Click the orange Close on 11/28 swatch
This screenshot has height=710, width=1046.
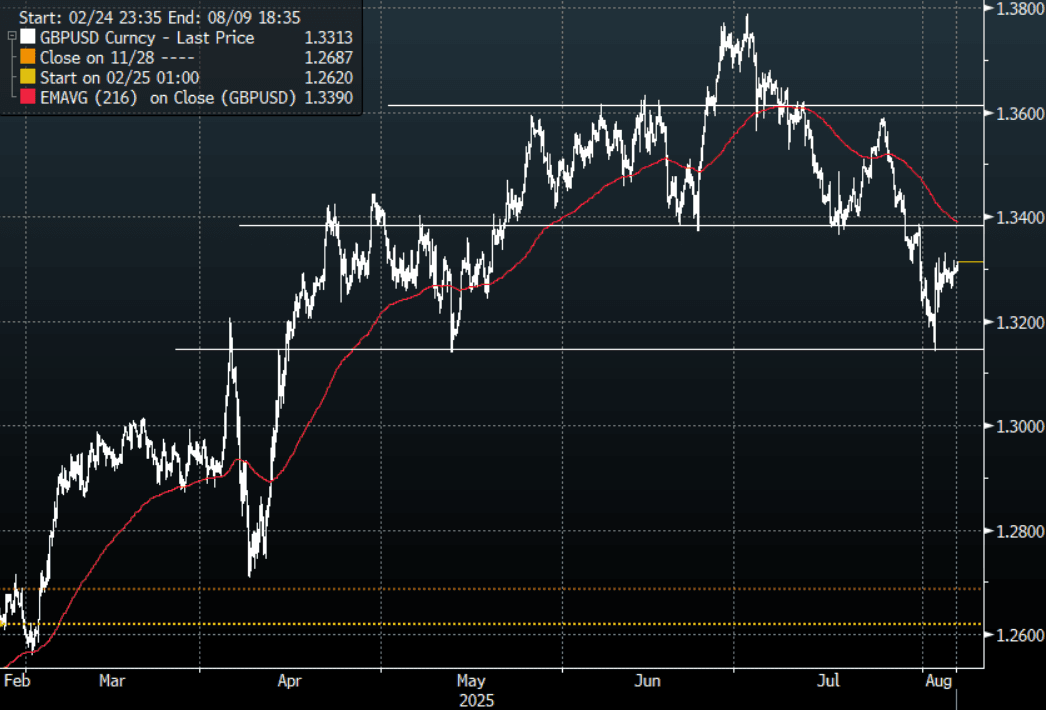[x=27, y=58]
